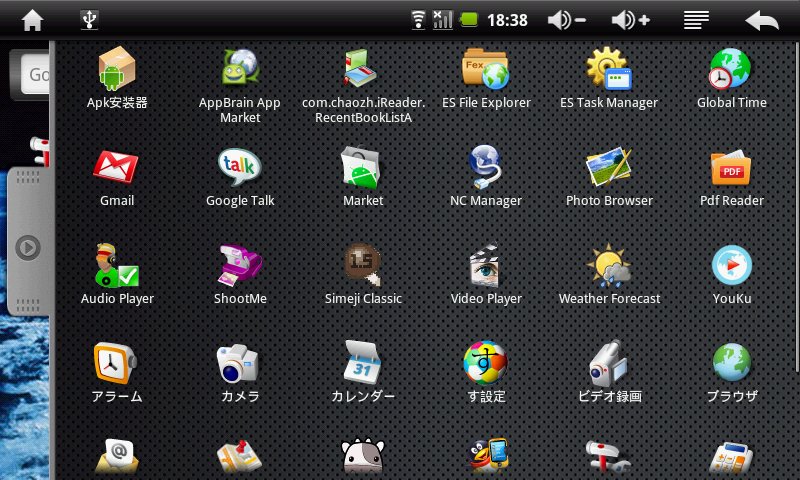Open the QQ penguin phone app
The image size is (800, 480).
(487, 457)
